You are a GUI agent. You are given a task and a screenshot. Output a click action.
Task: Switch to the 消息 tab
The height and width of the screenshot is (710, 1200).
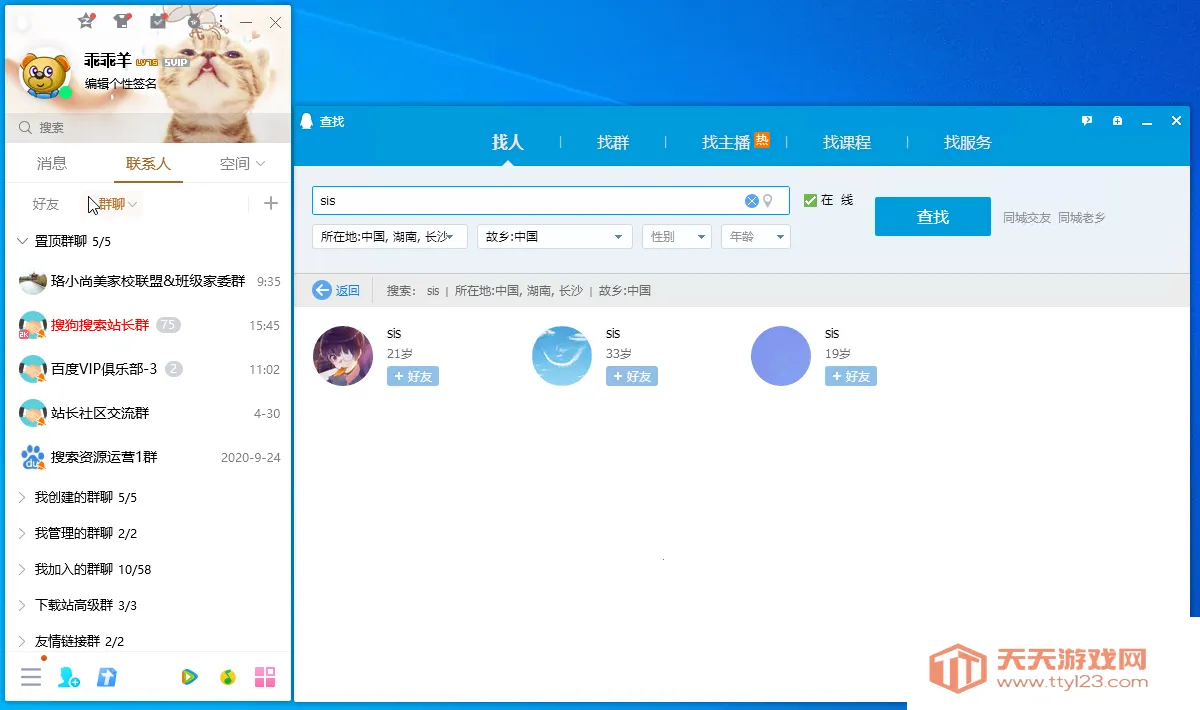click(51, 163)
